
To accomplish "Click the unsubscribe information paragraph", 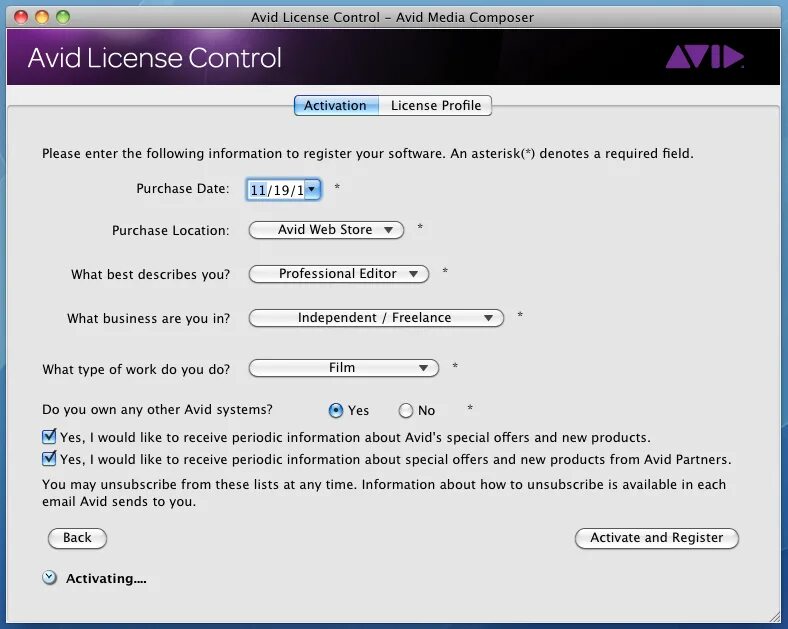I will 384,493.
